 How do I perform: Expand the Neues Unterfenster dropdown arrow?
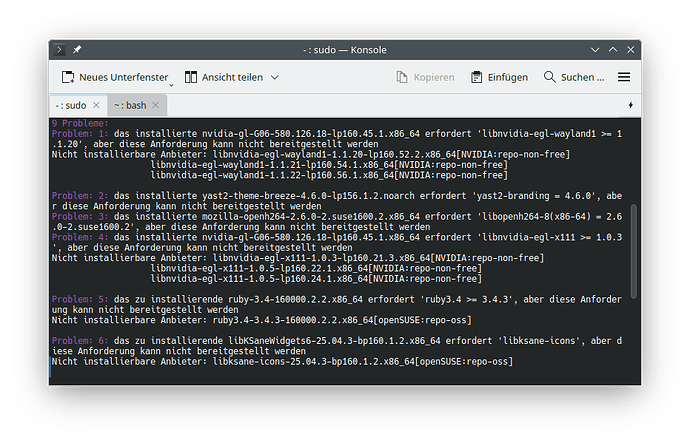[x=171, y=81]
